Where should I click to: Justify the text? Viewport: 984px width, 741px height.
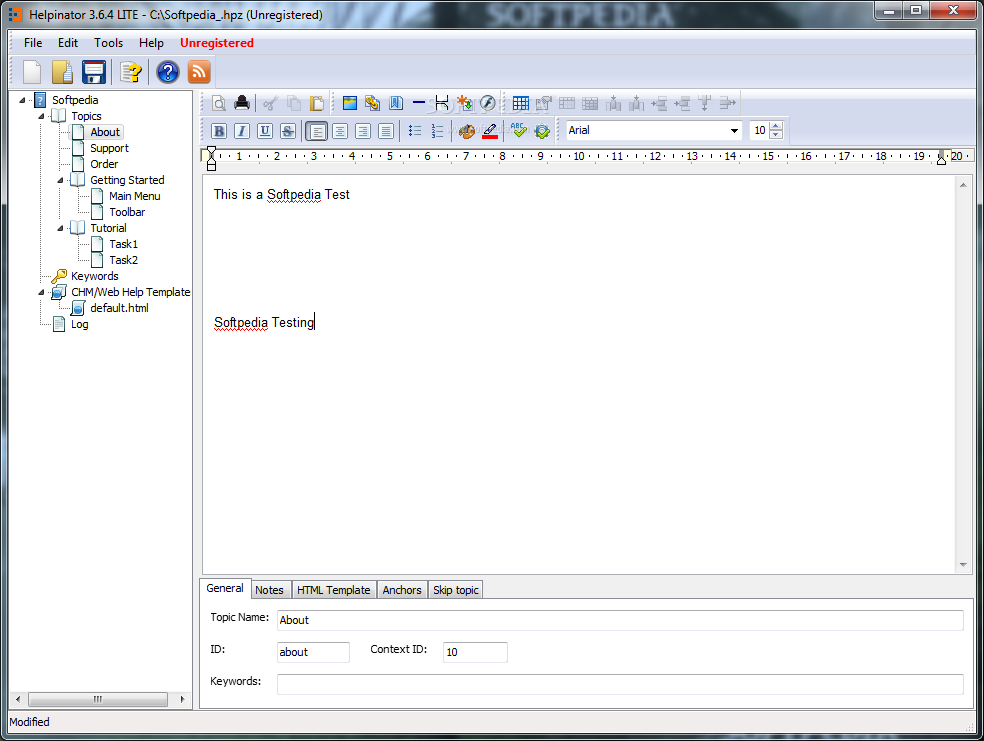386,131
